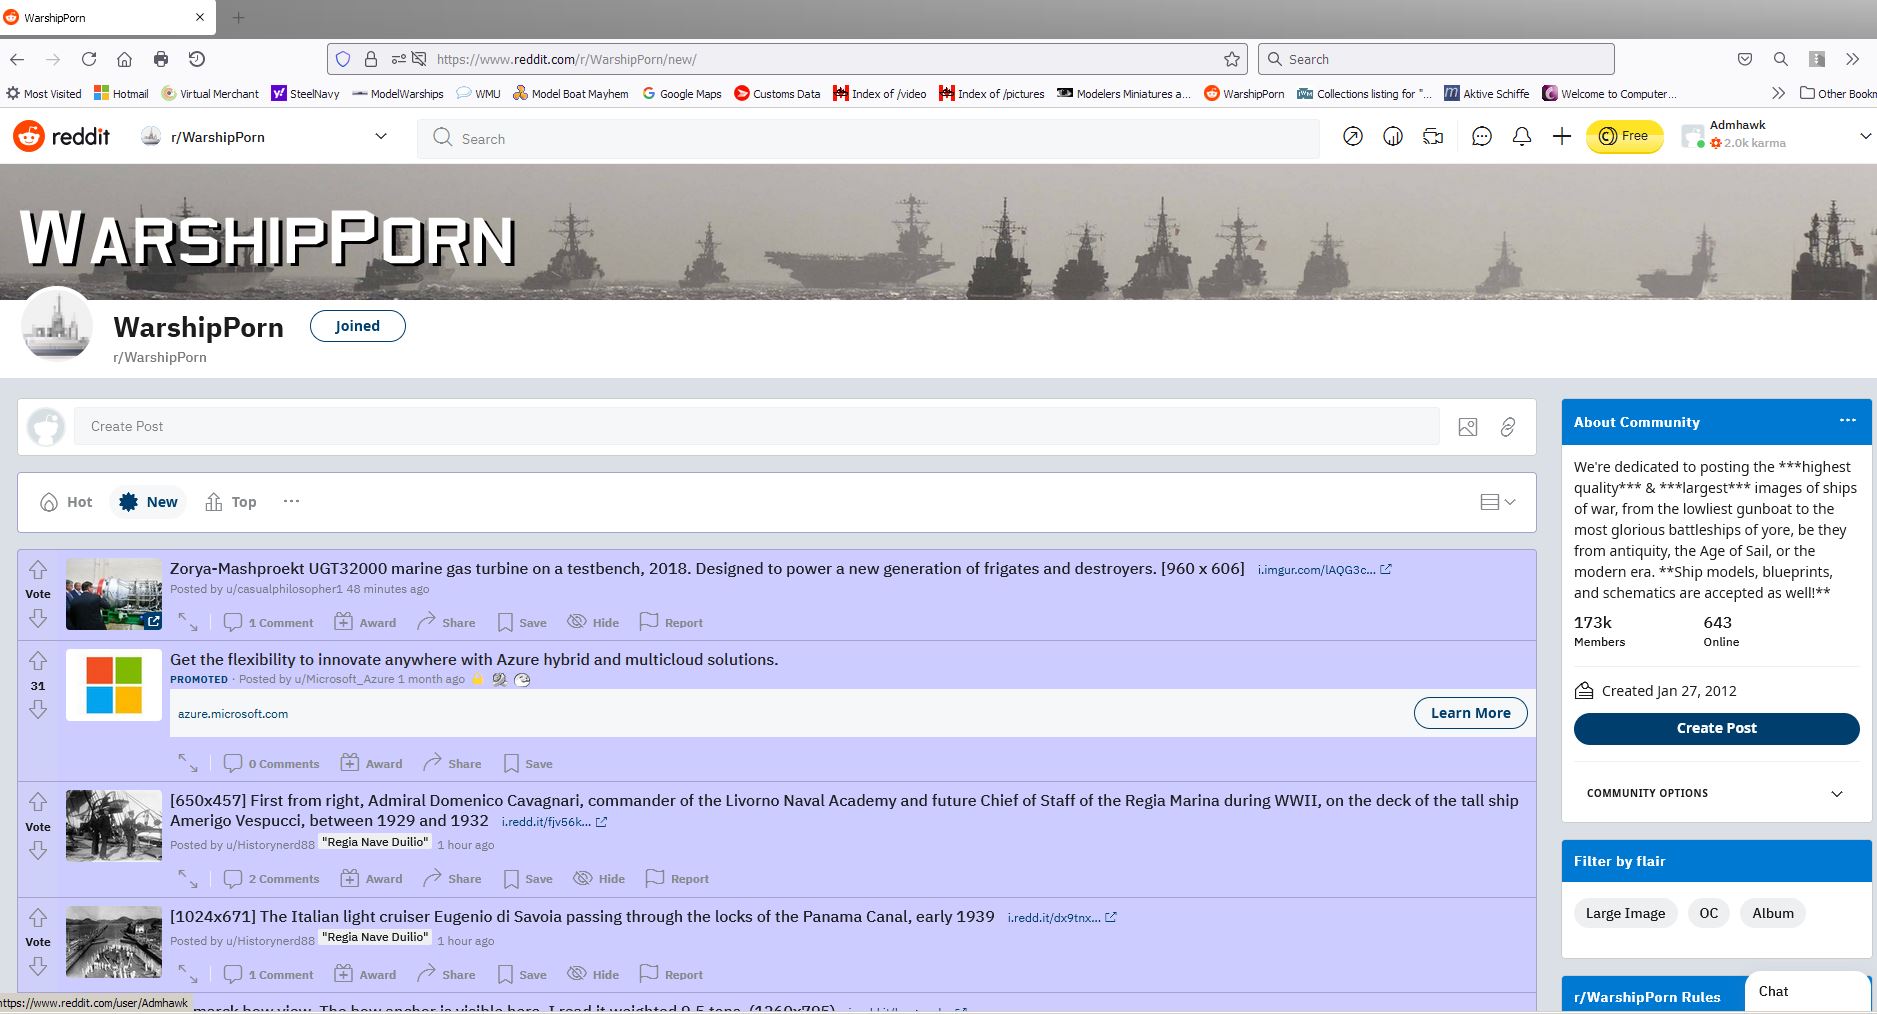The image size is (1877, 1014).
Task: Open gas turbine post thumbnail
Action: pos(113,594)
